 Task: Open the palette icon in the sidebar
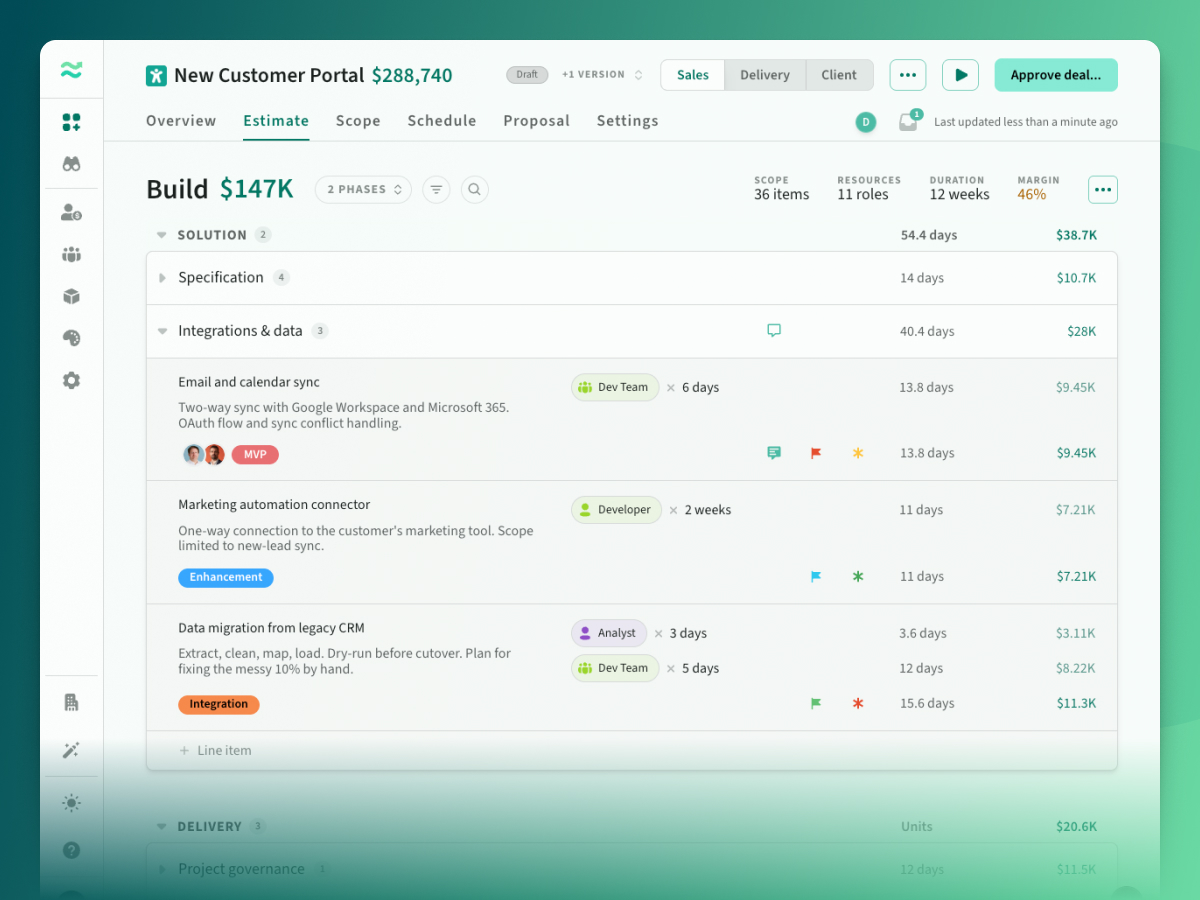coord(71,338)
